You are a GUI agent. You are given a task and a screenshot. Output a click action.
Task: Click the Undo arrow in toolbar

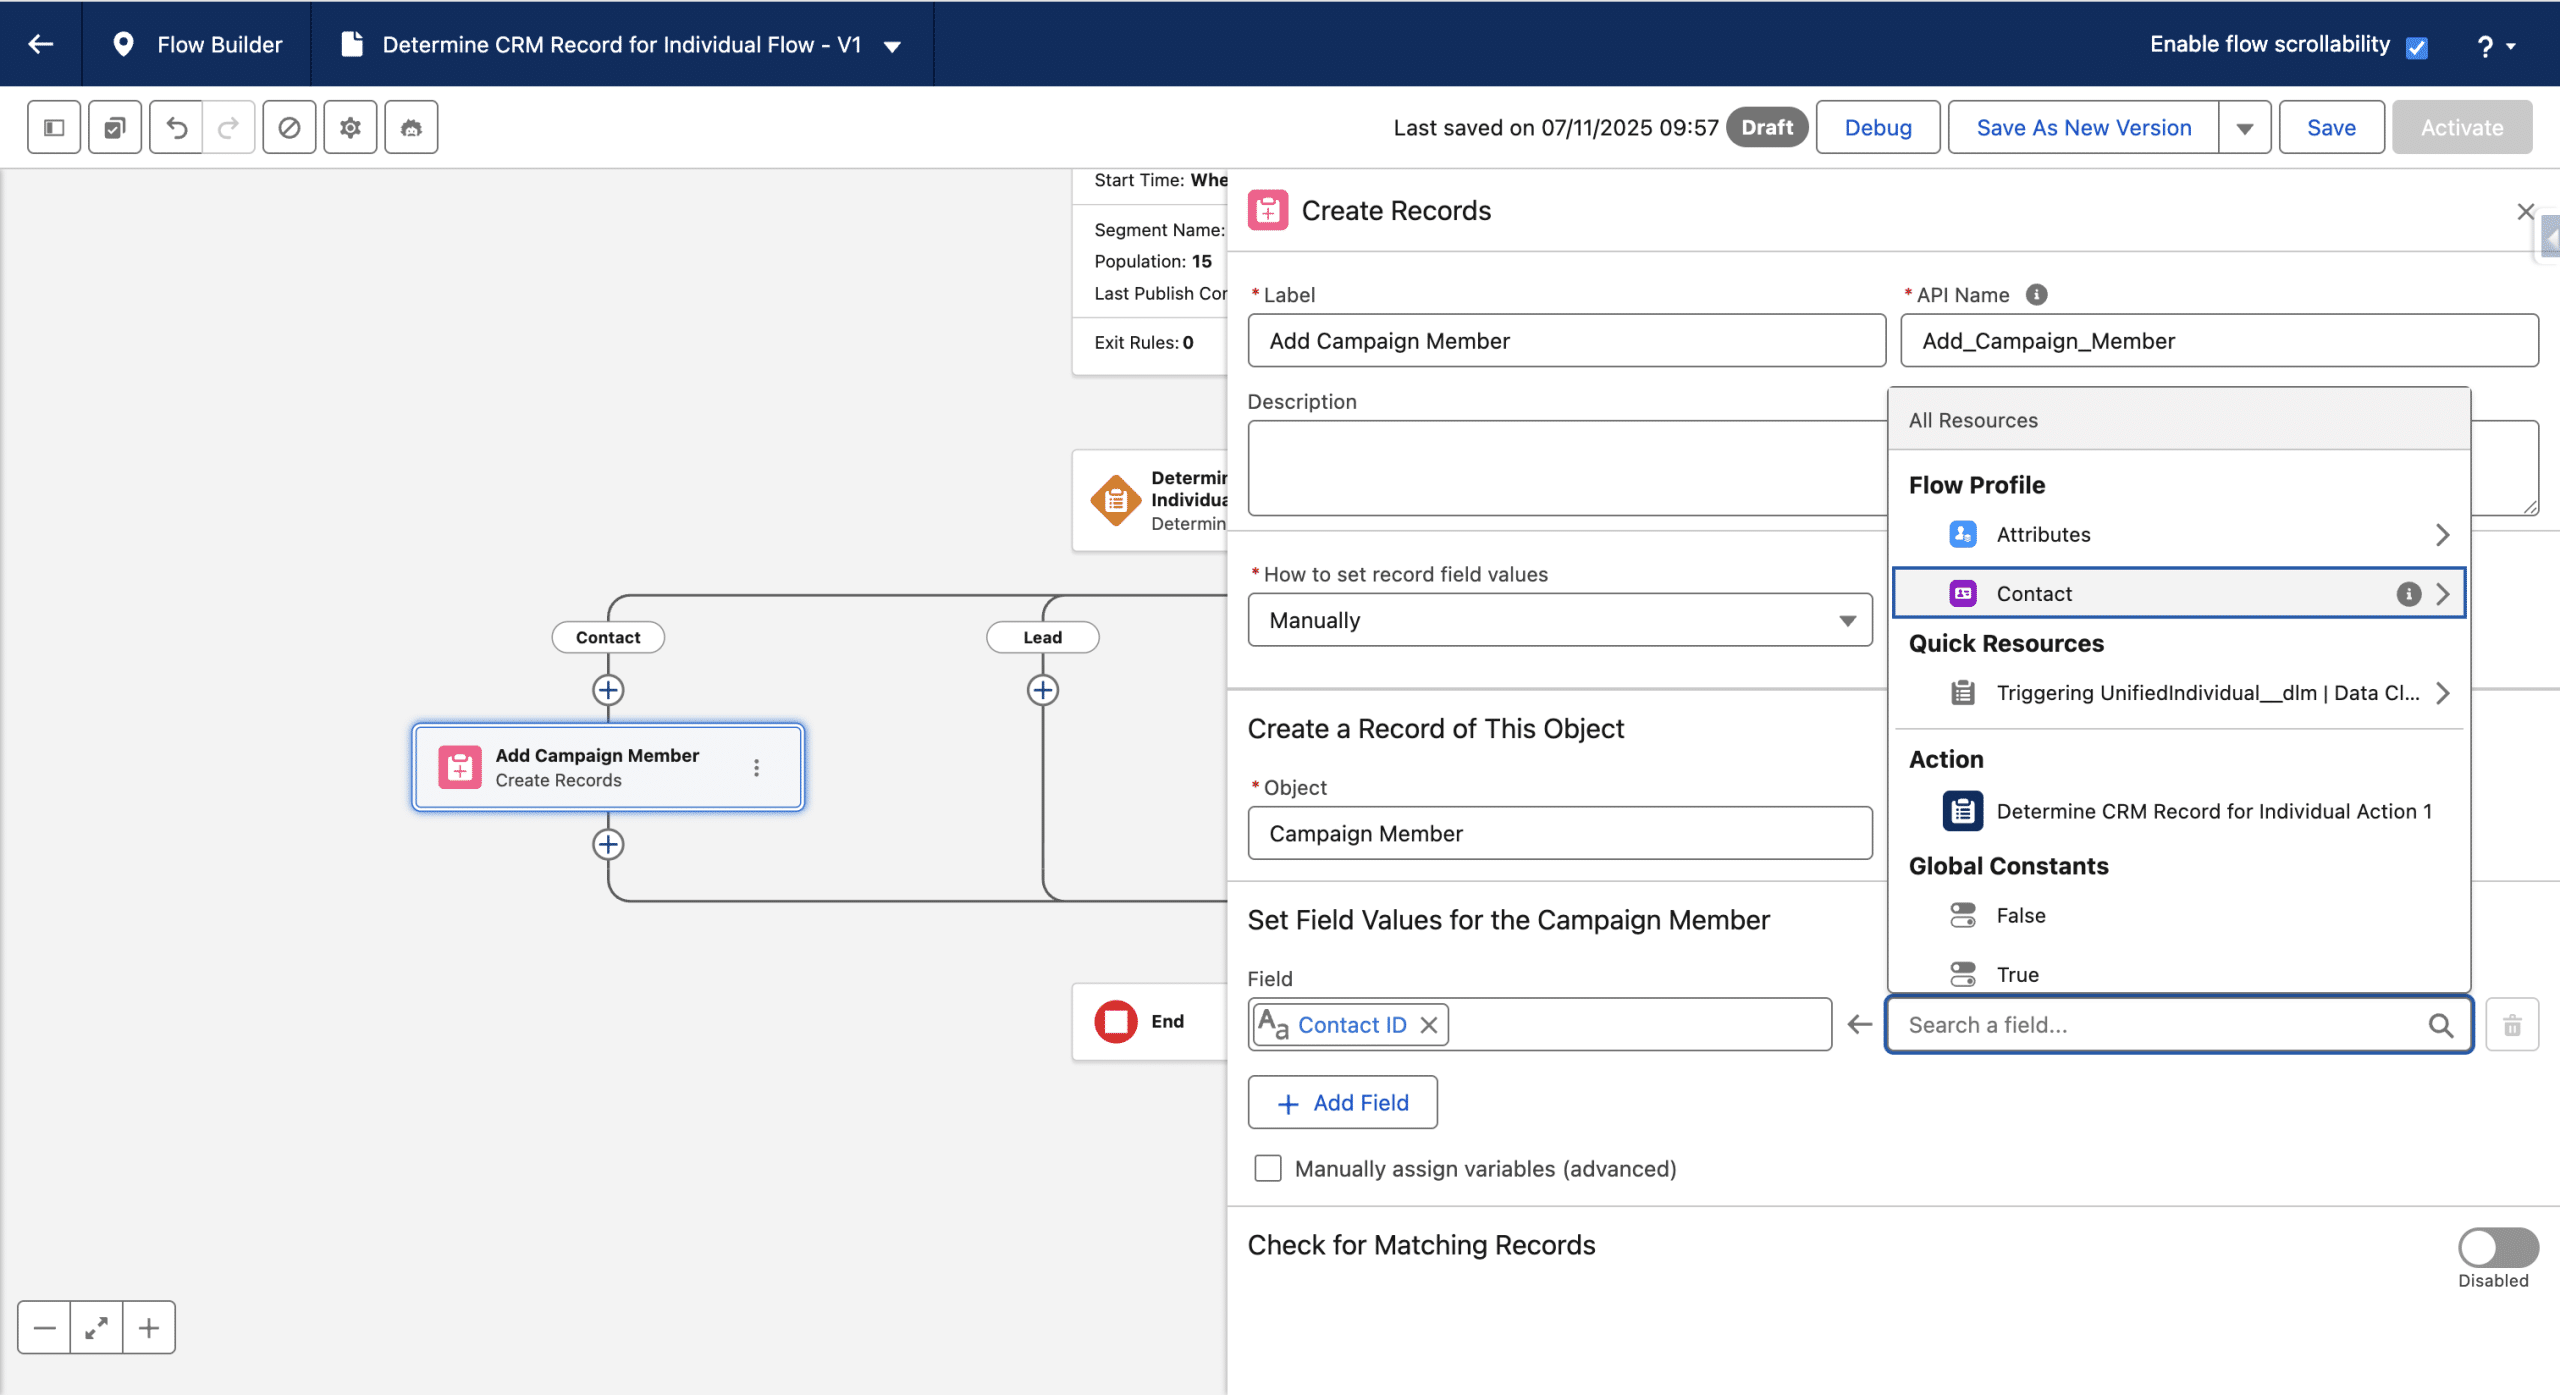(176, 127)
